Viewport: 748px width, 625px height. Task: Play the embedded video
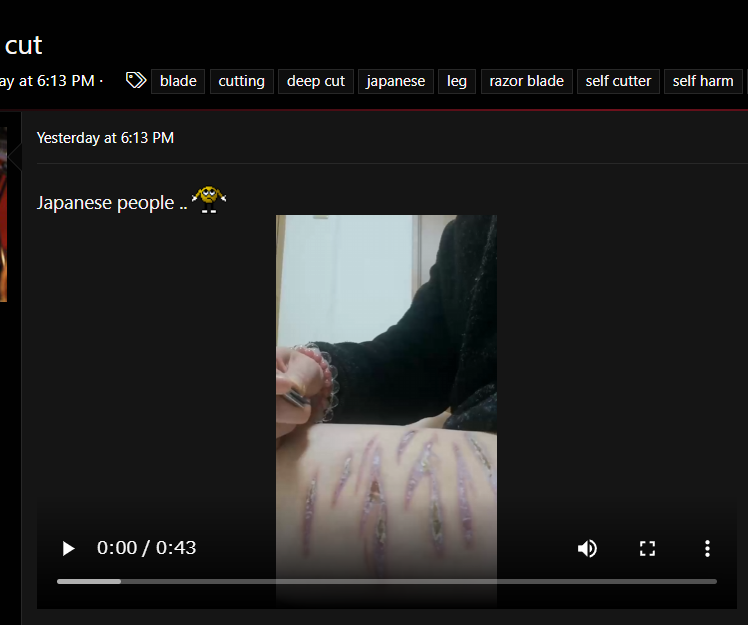click(68, 548)
